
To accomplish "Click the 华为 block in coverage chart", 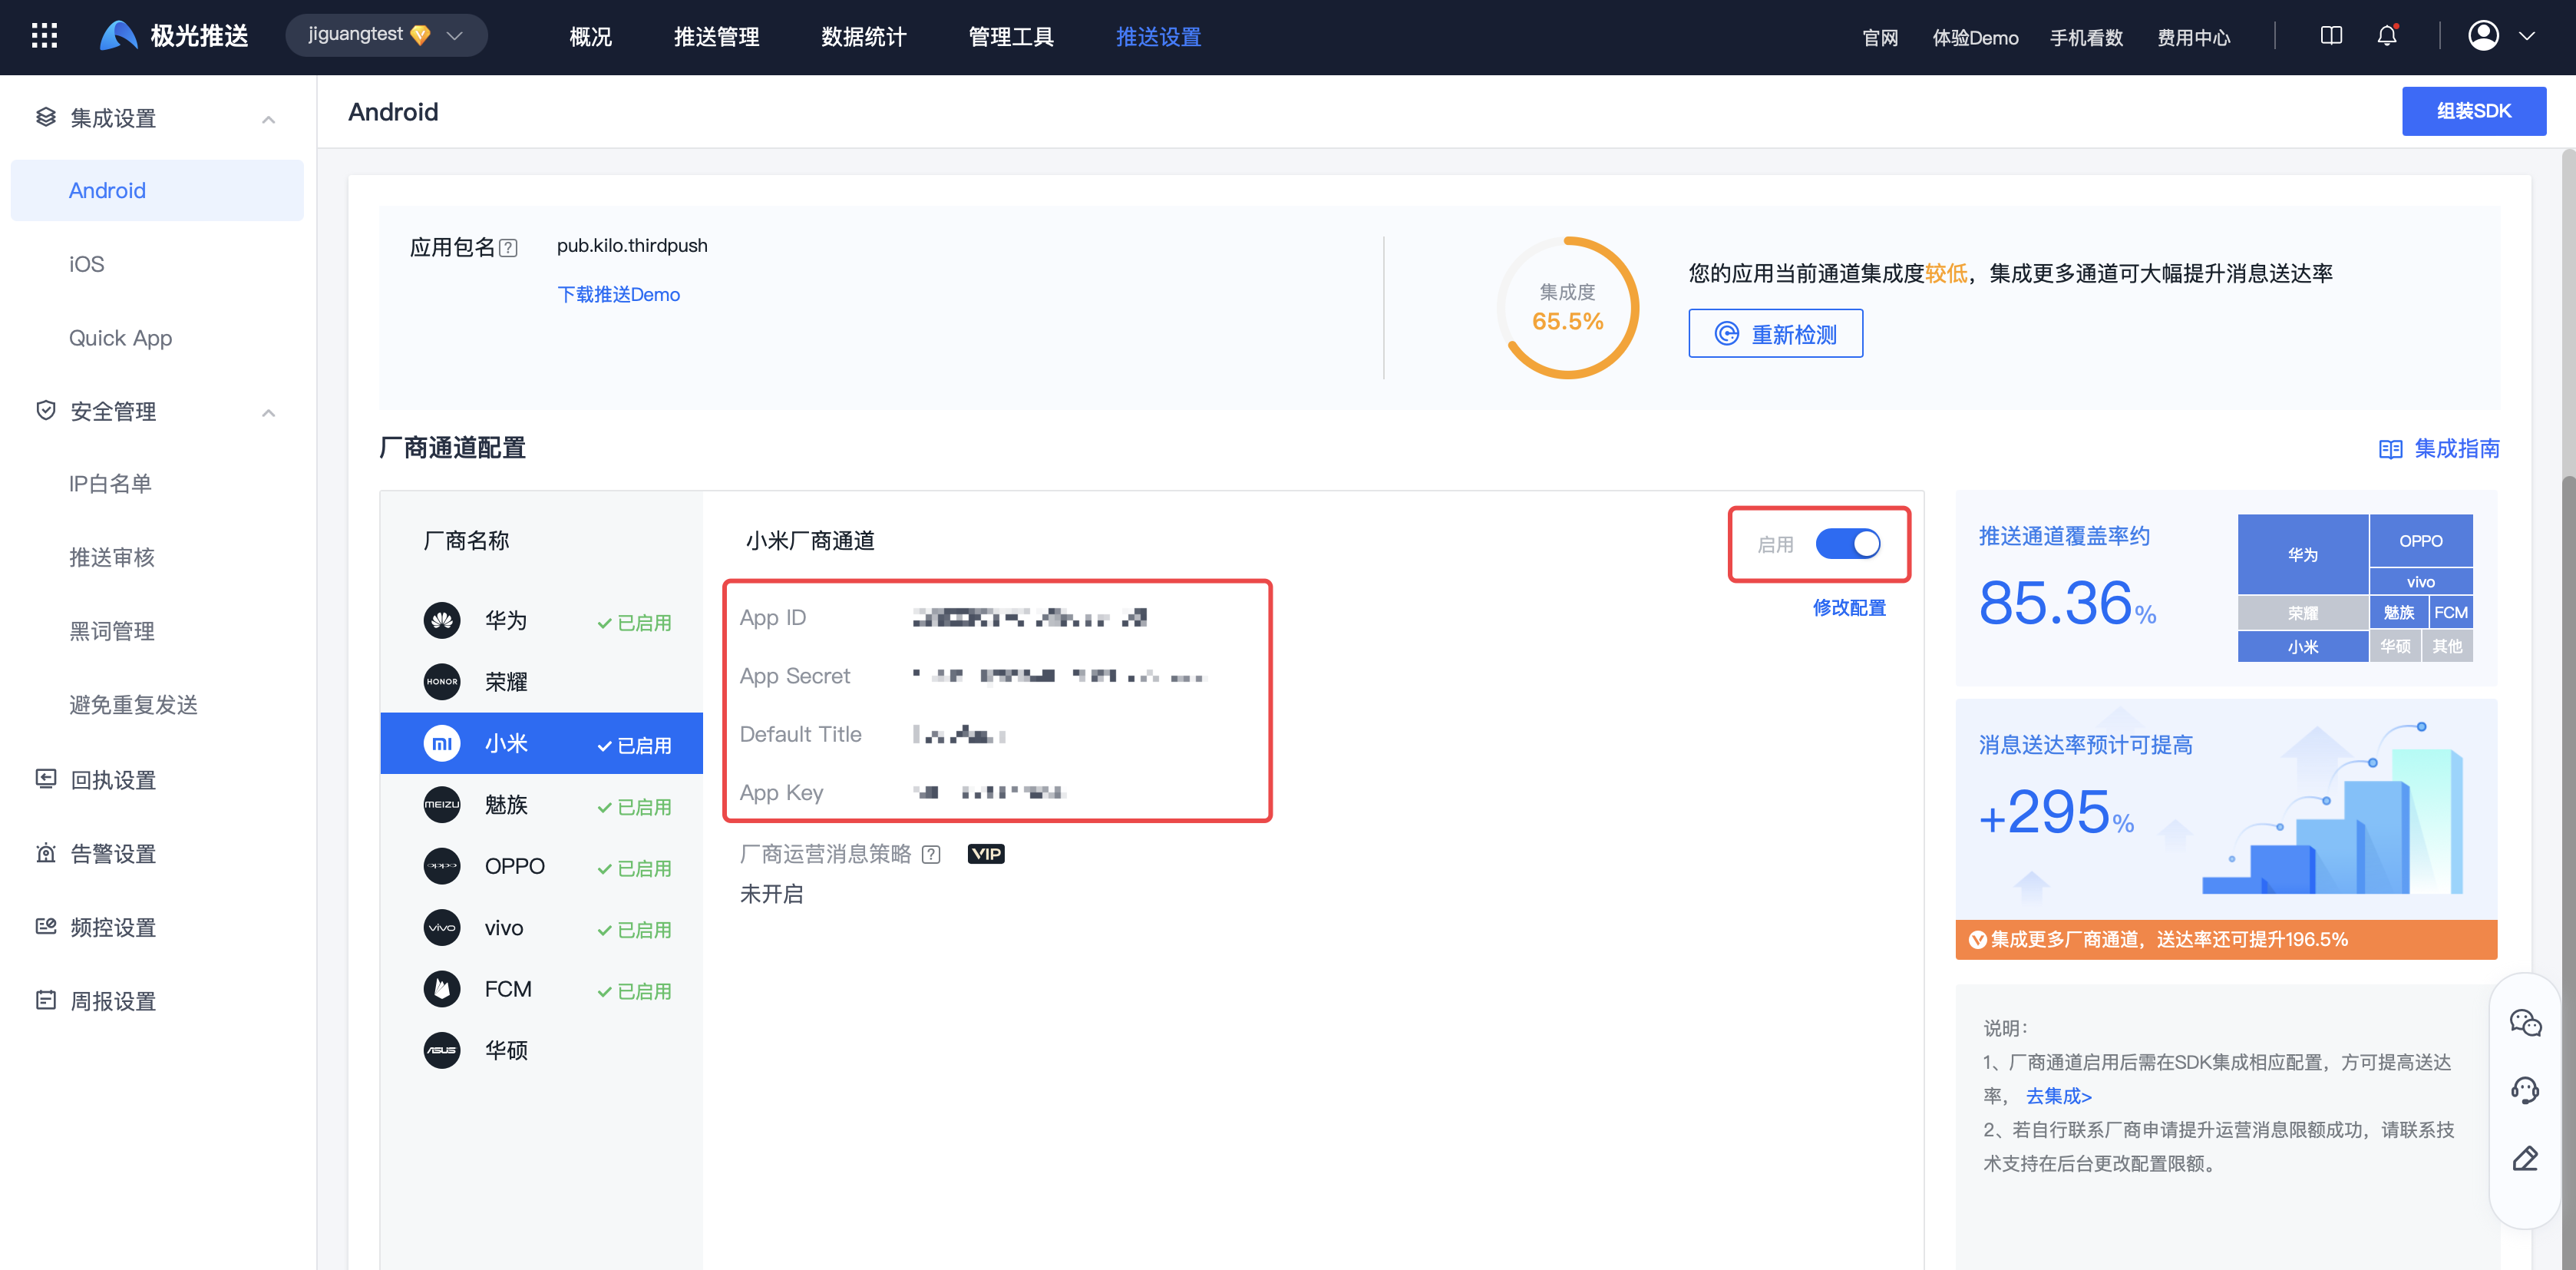I will (2302, 554).
